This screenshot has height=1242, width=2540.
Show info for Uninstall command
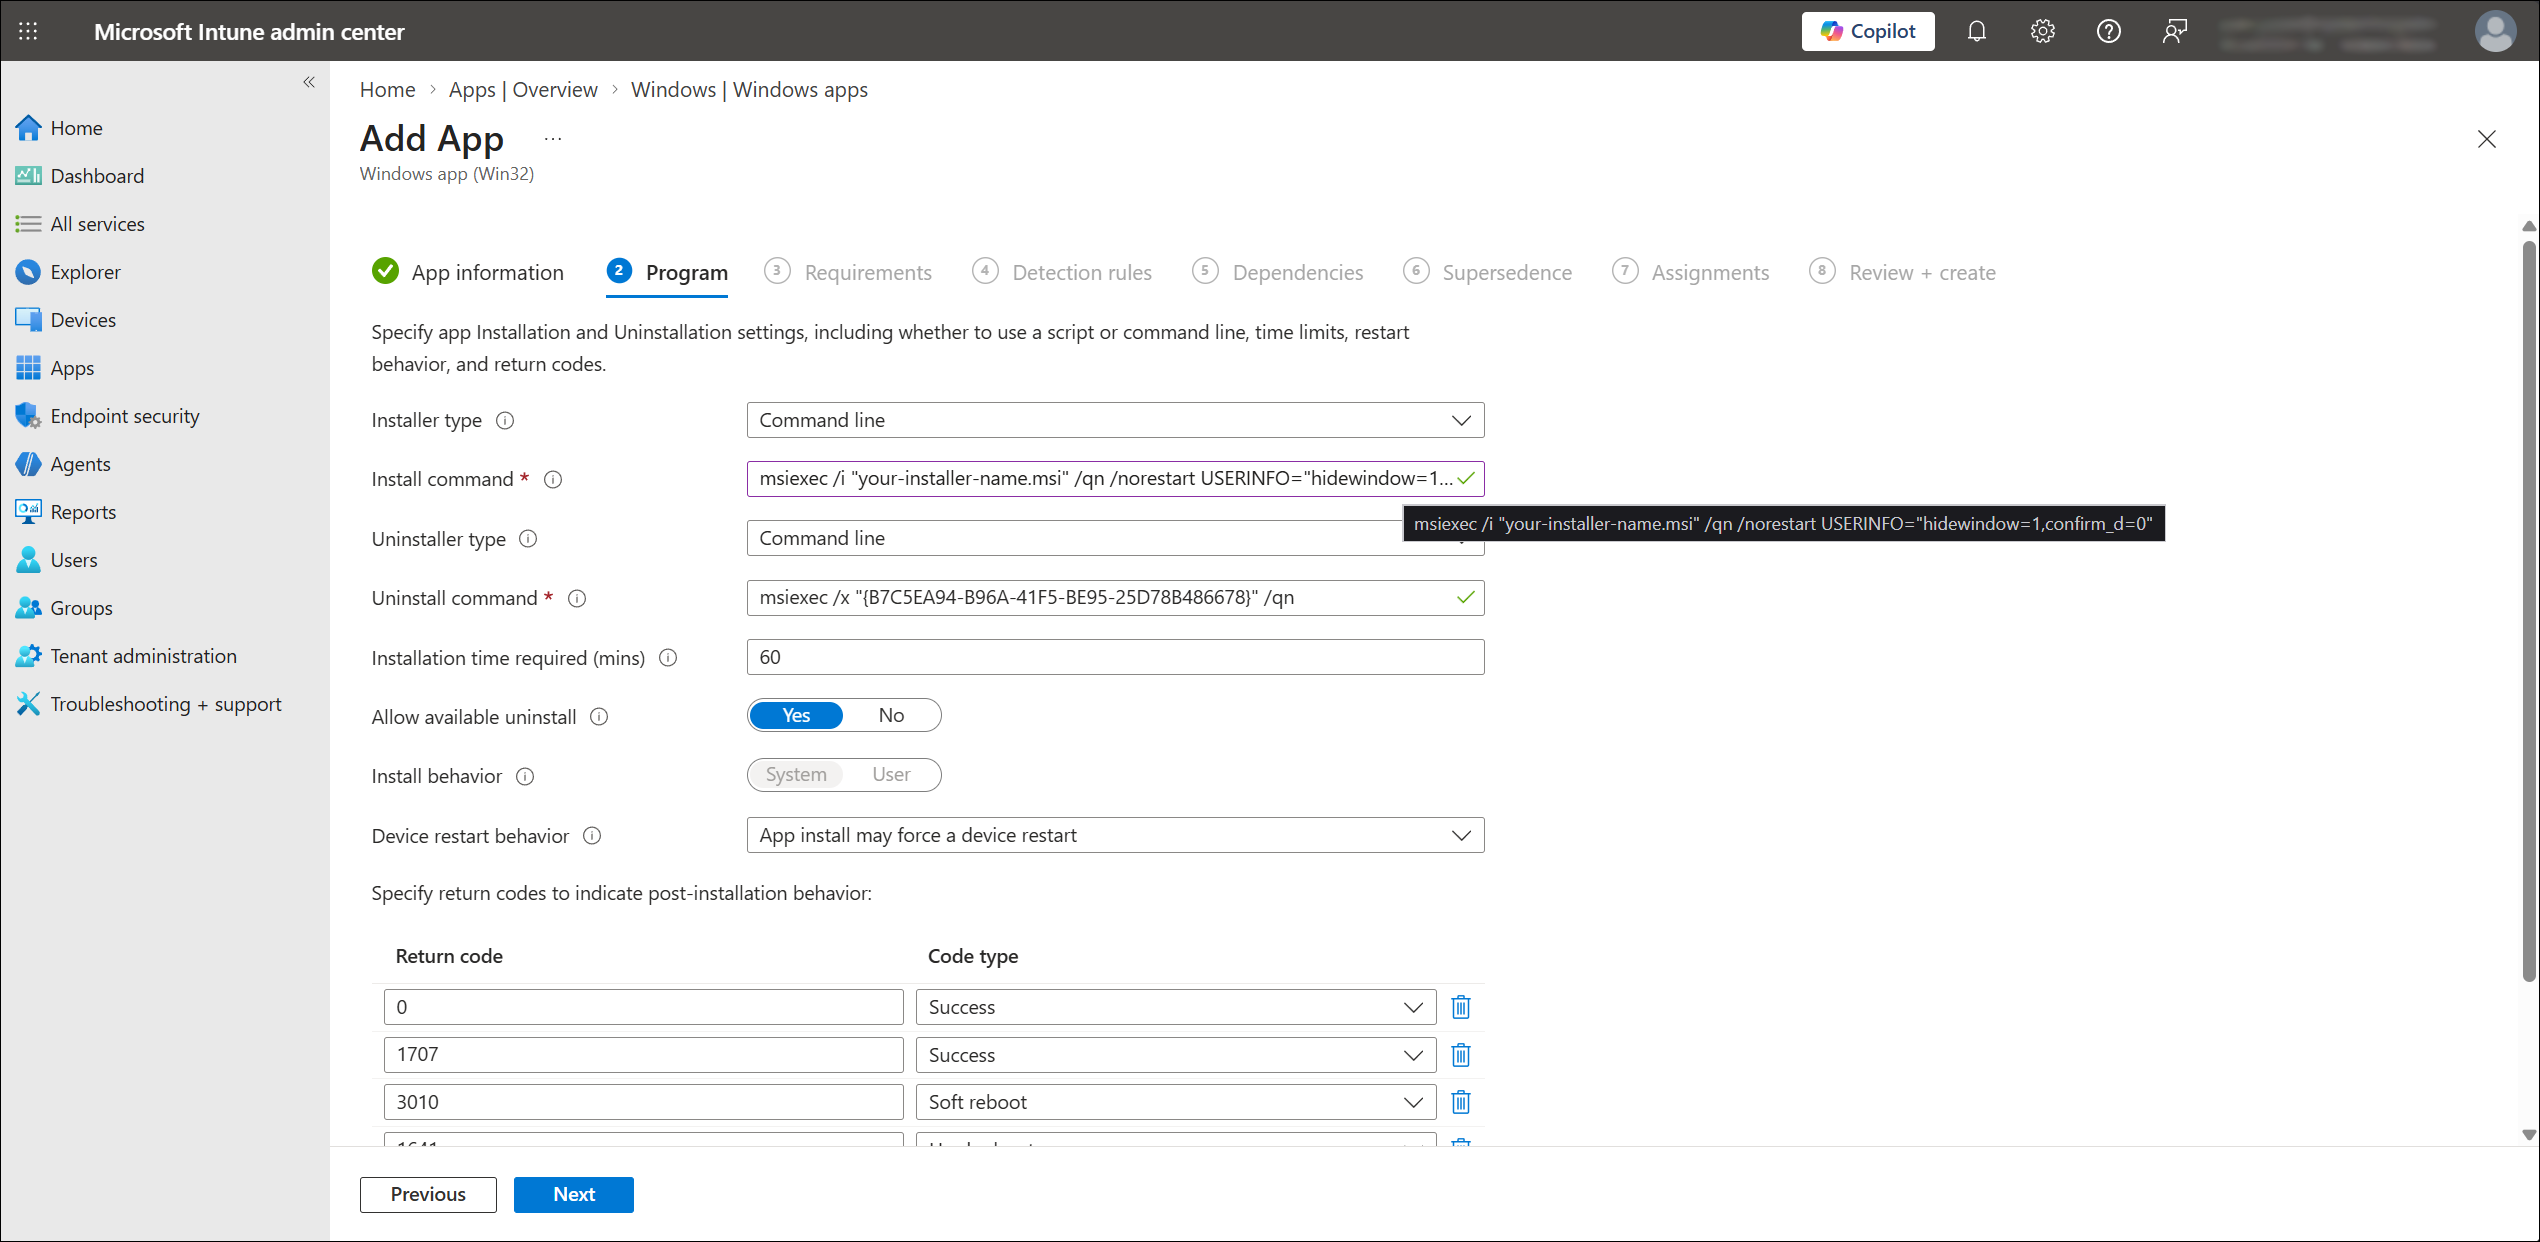[x=577, y=599]
